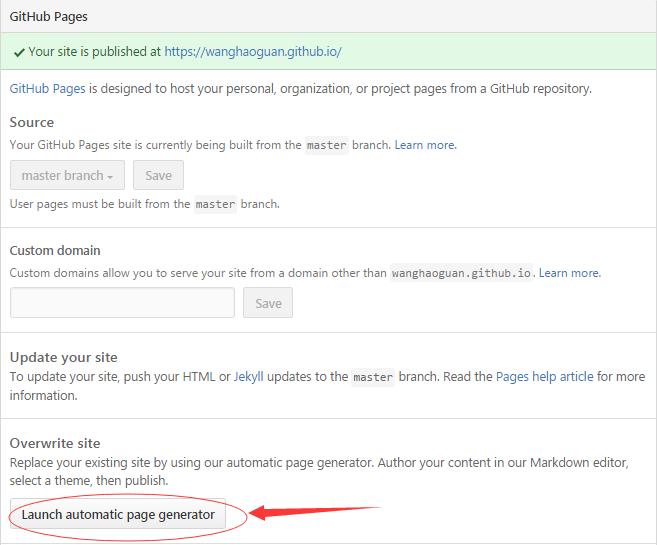Click the green published checkmark icon
This screenshot has width=657, height=545.
click(19, 52)
